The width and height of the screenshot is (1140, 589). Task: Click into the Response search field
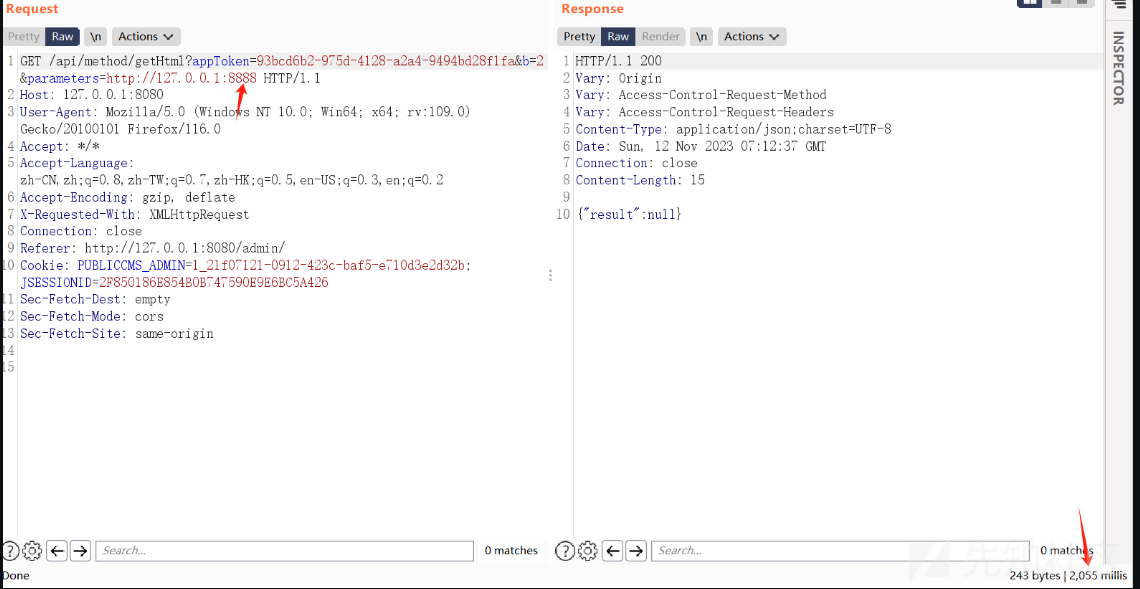tap(840, 550)
